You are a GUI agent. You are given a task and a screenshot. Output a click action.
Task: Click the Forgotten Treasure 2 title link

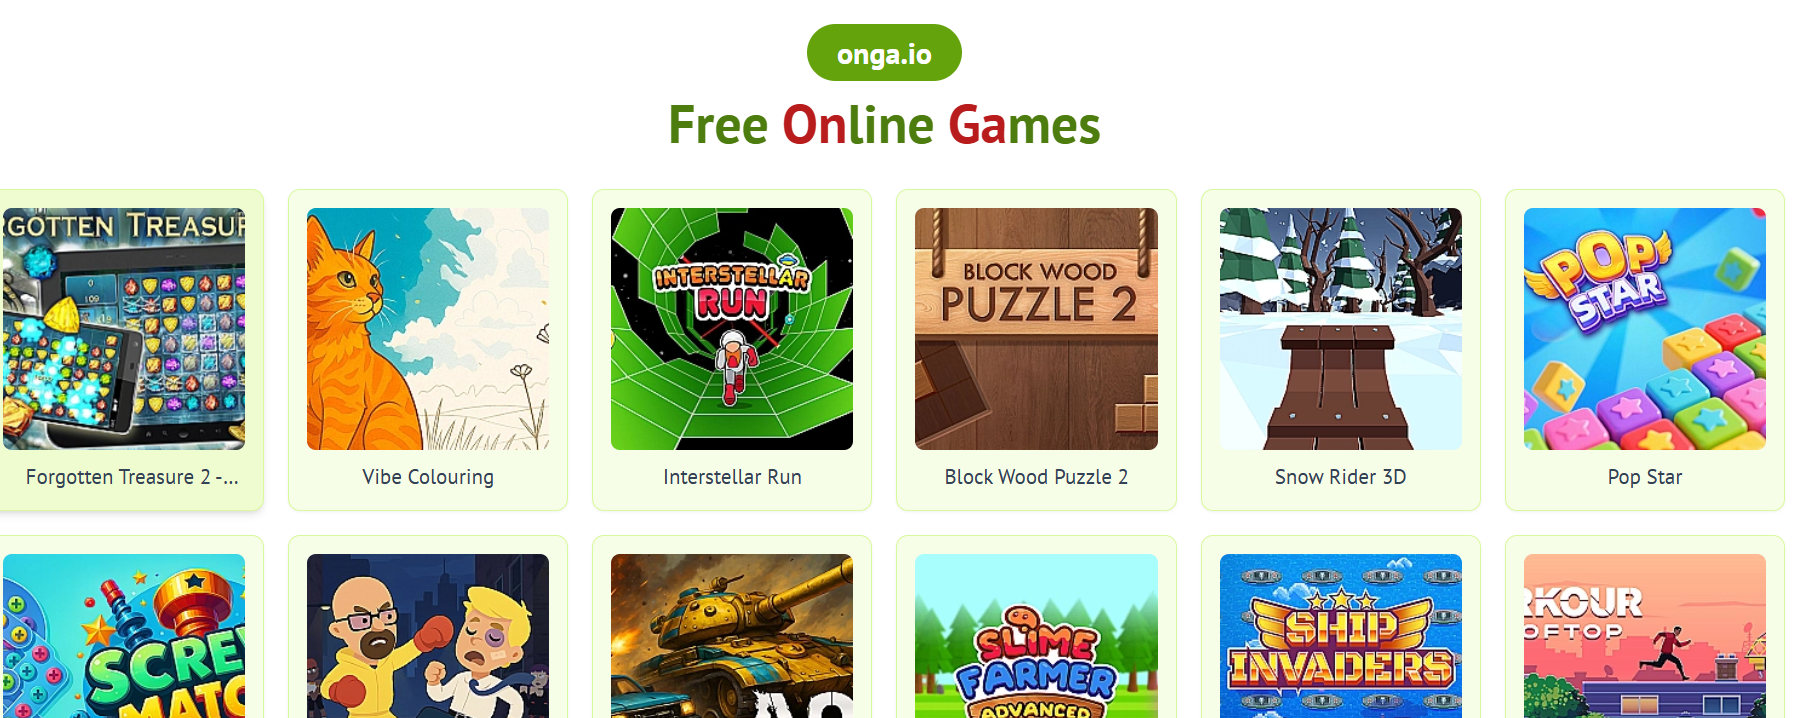point(132,477)
